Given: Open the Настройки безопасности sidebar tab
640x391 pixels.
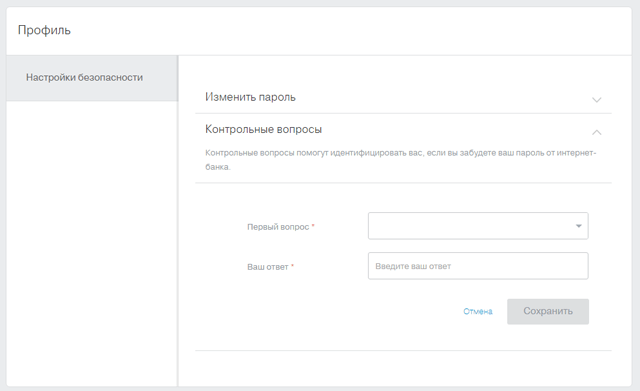Looking at the screenshot, I should pyautogui.click(x=92, y=78).
